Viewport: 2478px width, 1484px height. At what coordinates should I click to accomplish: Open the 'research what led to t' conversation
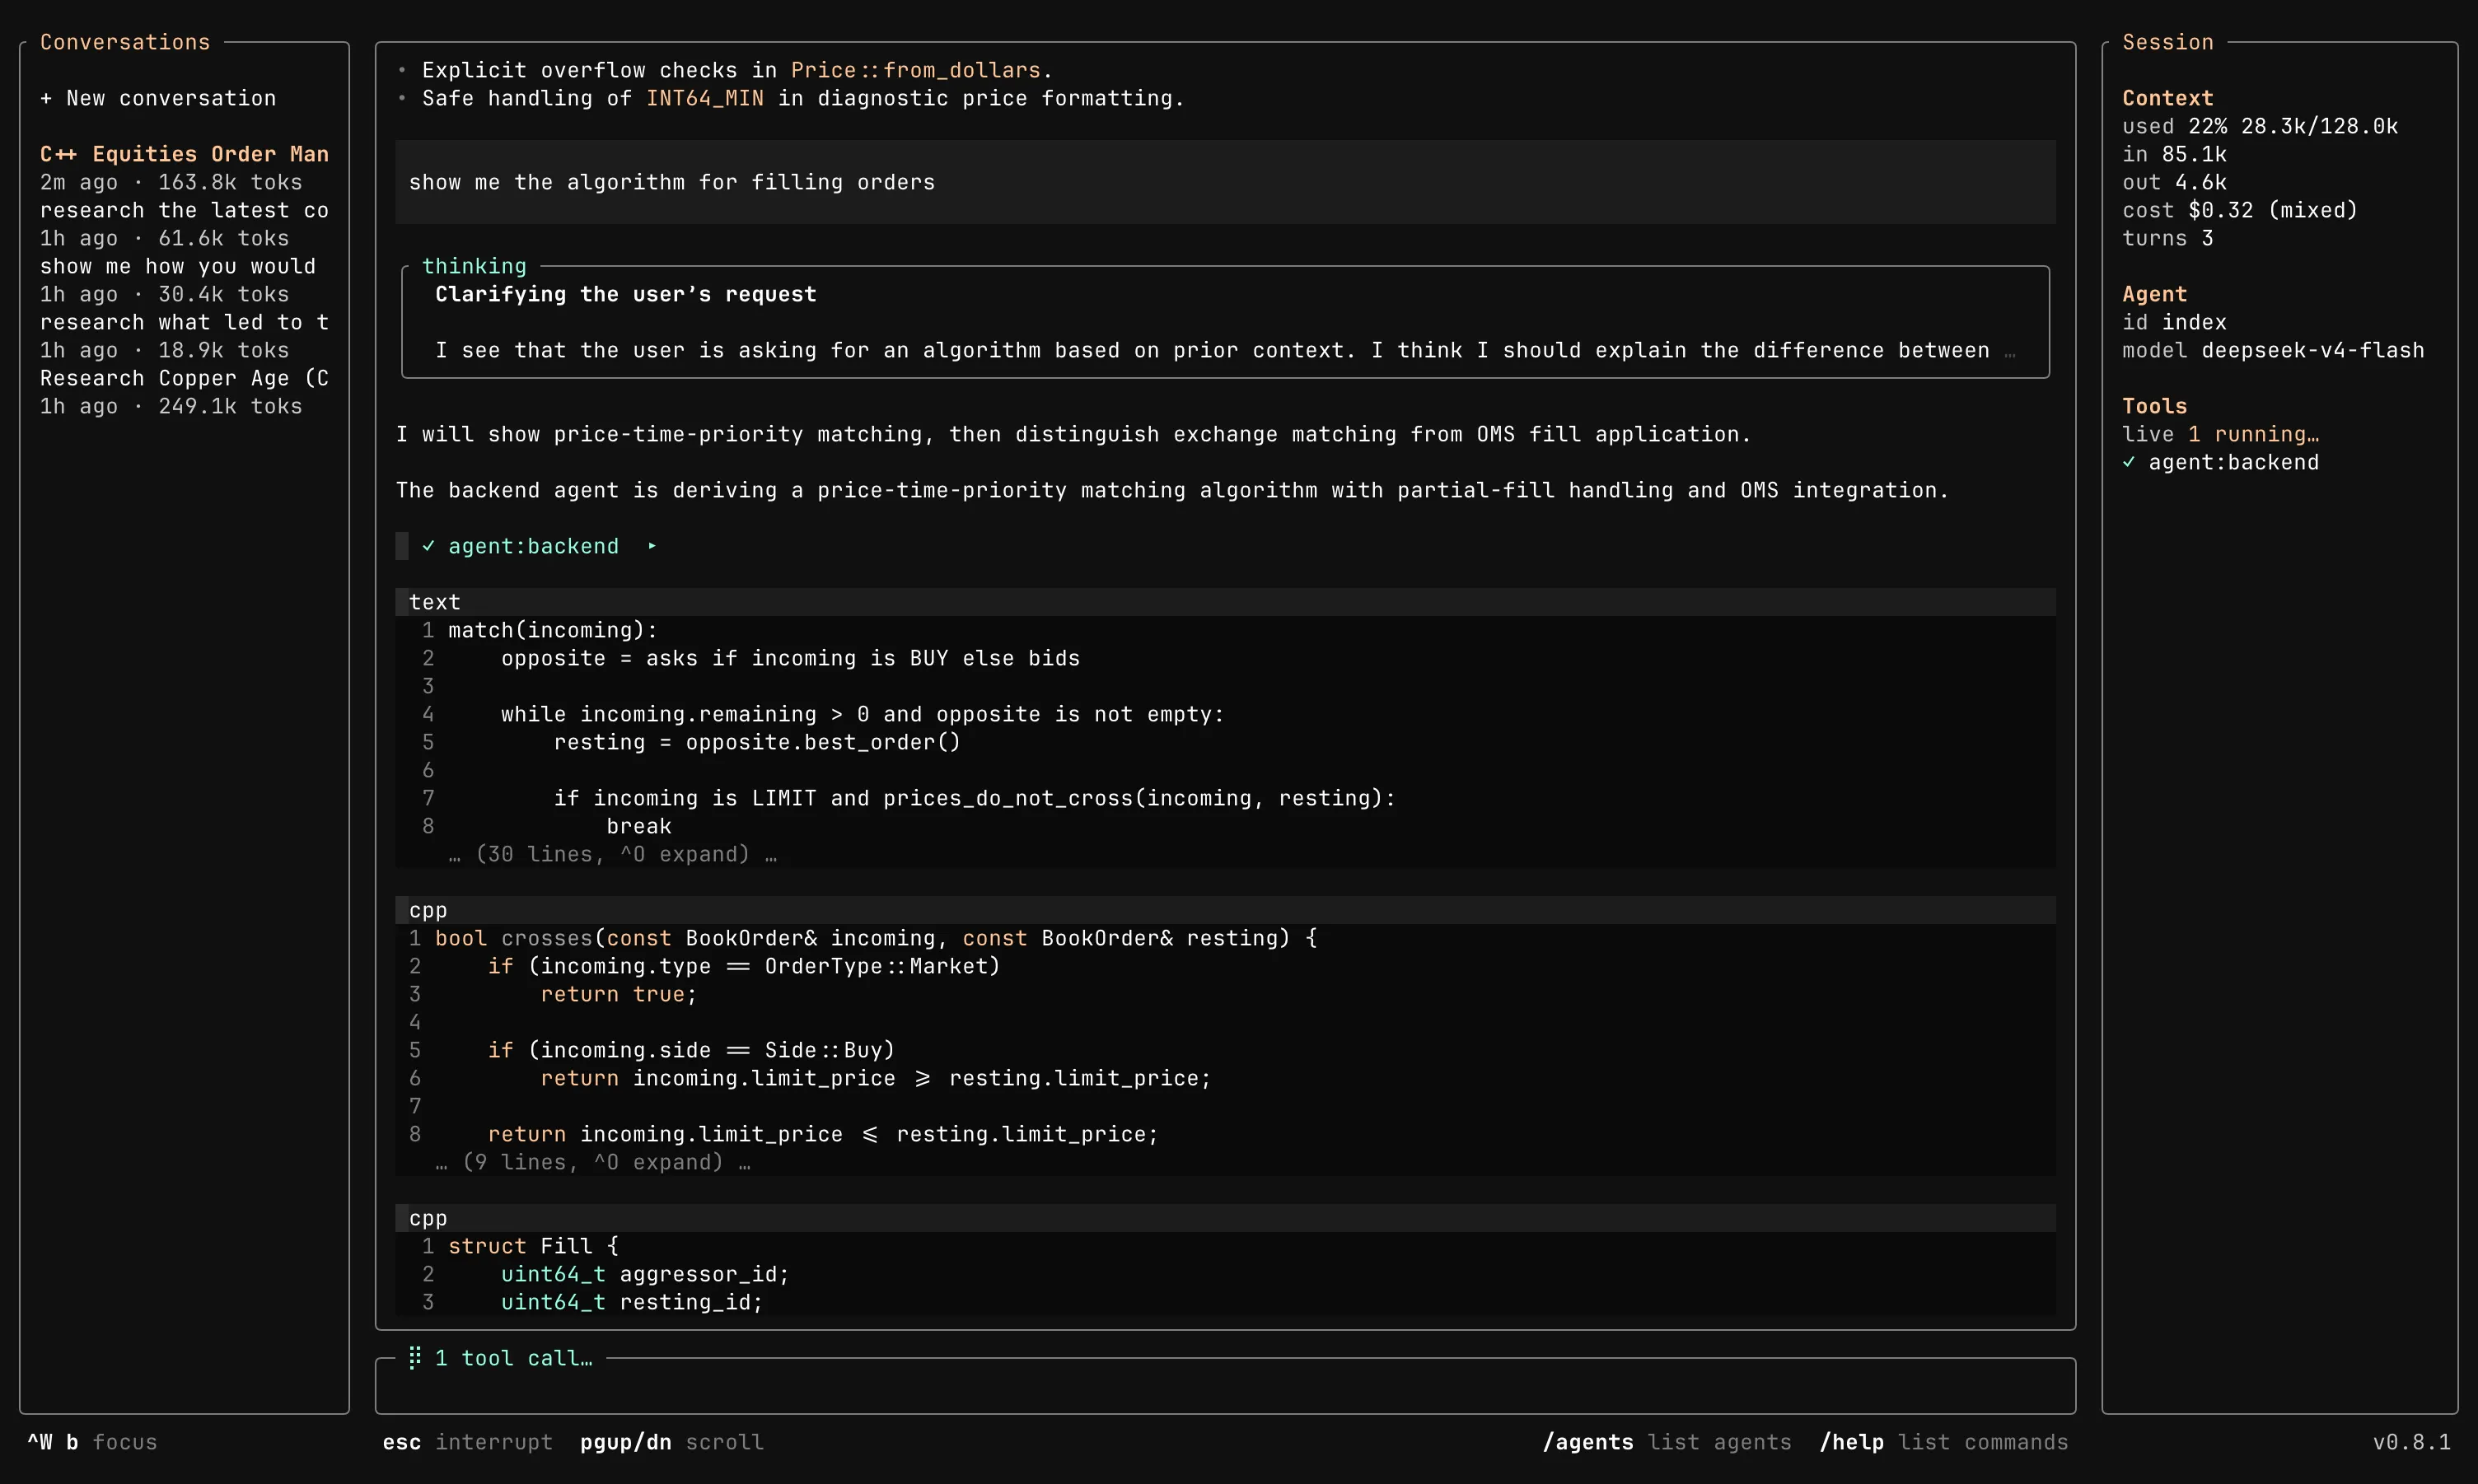[x=184, y=322]
